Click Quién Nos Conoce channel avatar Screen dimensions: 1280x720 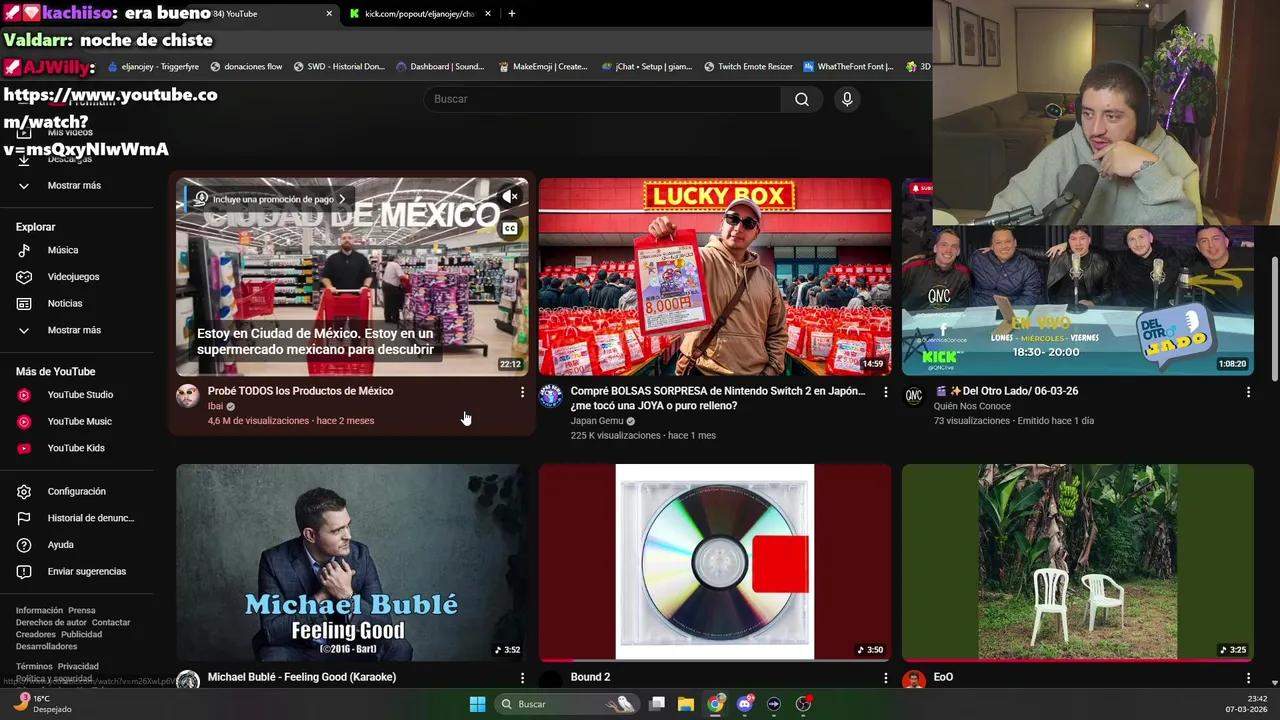tap(914, 396)
